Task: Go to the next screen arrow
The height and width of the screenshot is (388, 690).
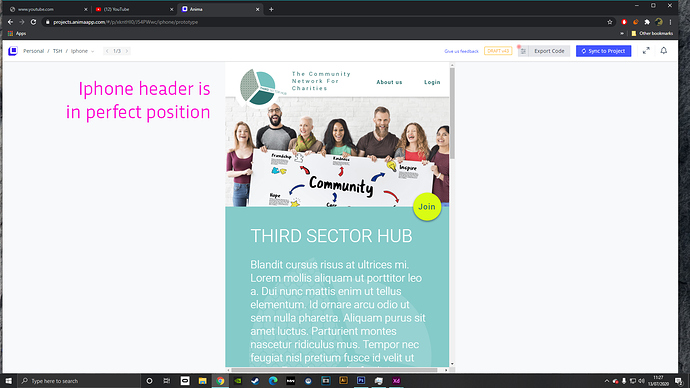Action: tap(127, 51)
